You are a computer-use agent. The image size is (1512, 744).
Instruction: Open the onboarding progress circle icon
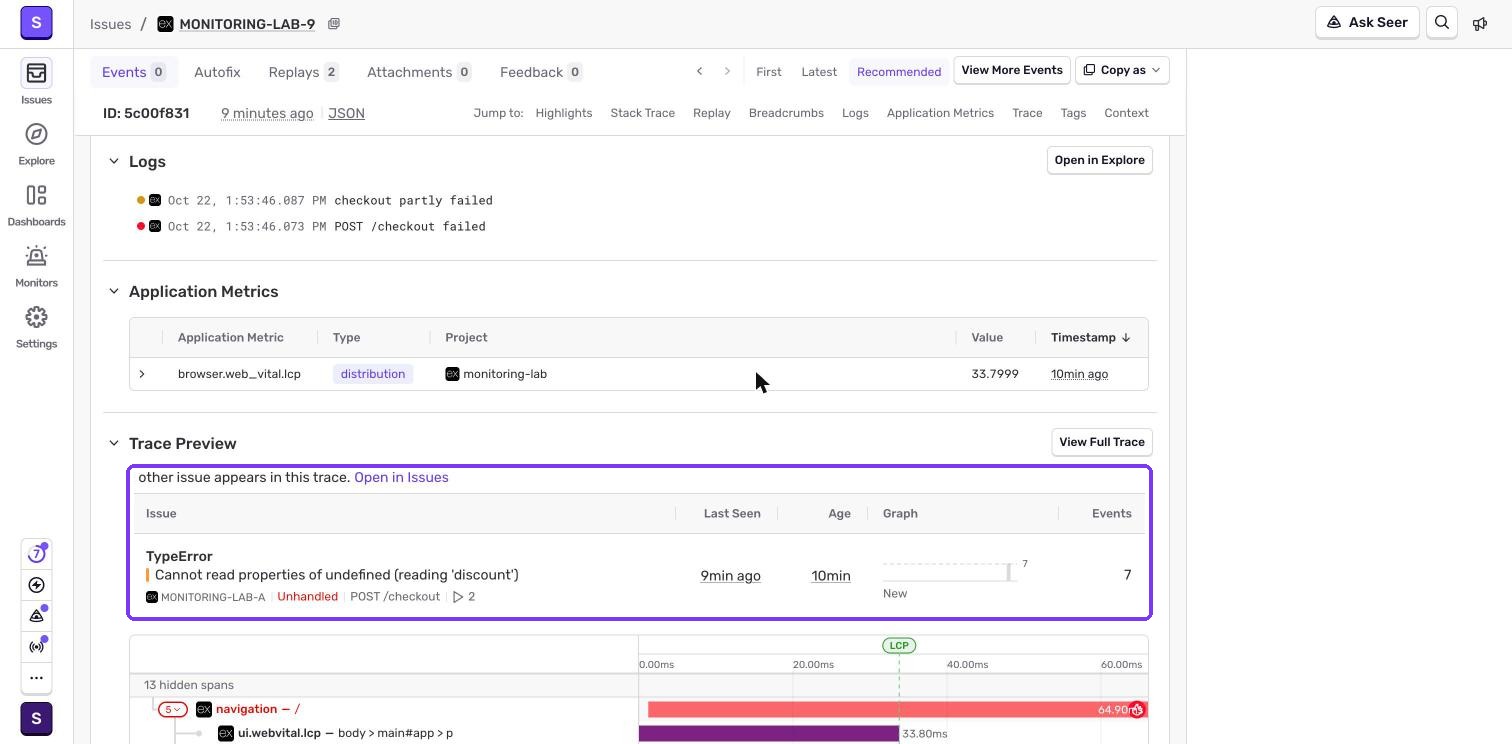[36, 554]
